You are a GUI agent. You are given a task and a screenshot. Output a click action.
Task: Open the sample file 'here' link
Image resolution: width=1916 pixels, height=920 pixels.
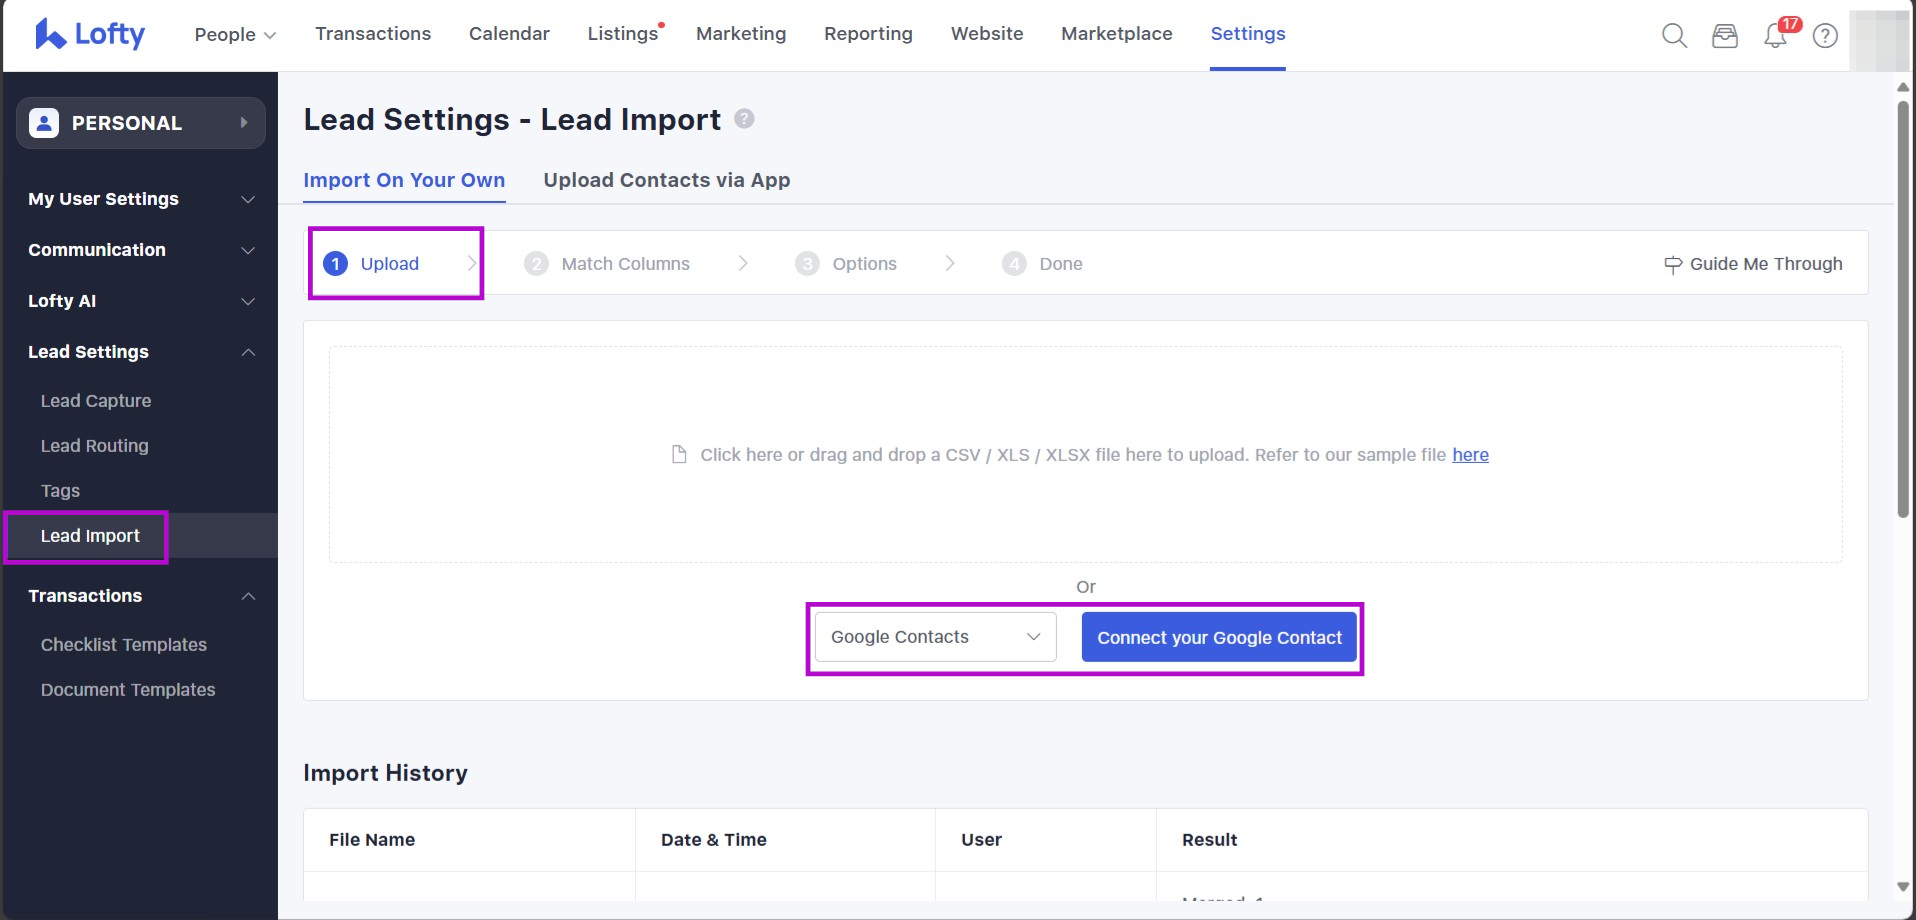point(1470,455)
